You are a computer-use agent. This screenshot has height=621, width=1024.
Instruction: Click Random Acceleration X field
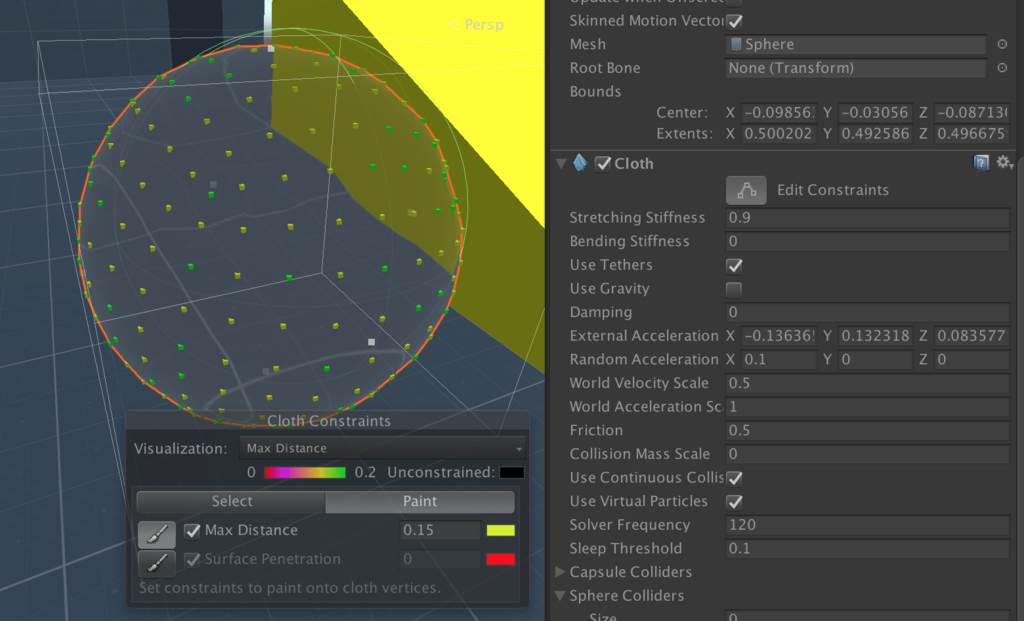[x=778, y=359]
